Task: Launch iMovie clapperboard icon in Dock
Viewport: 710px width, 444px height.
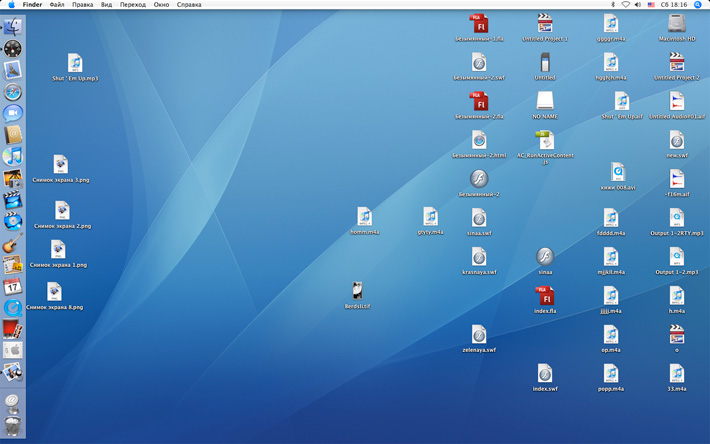Action: (x=13, y=200)
